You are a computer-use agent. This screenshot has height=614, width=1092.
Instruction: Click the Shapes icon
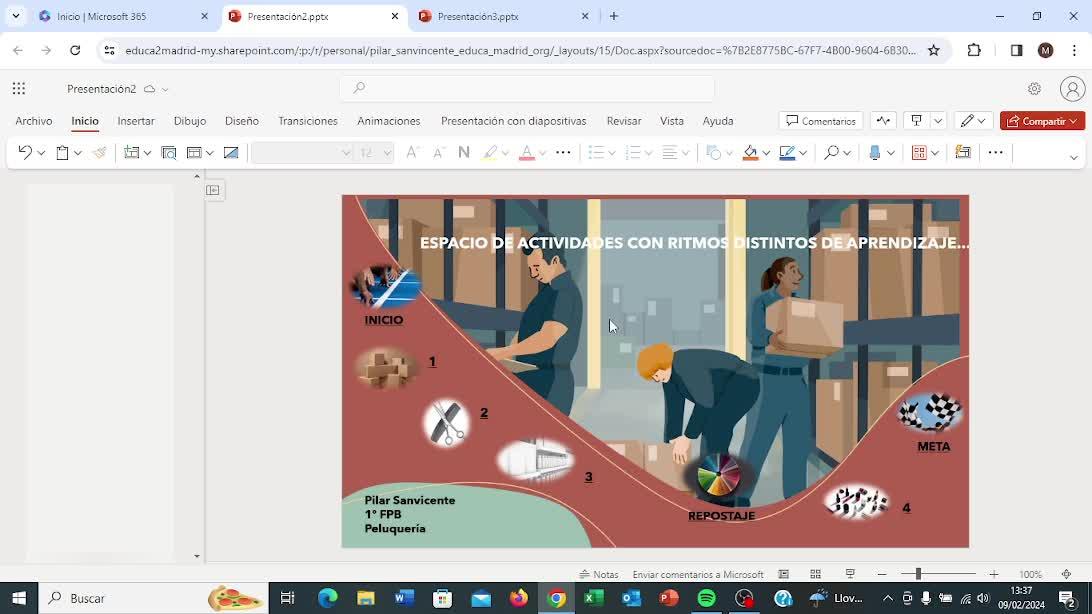click(714, 152)
